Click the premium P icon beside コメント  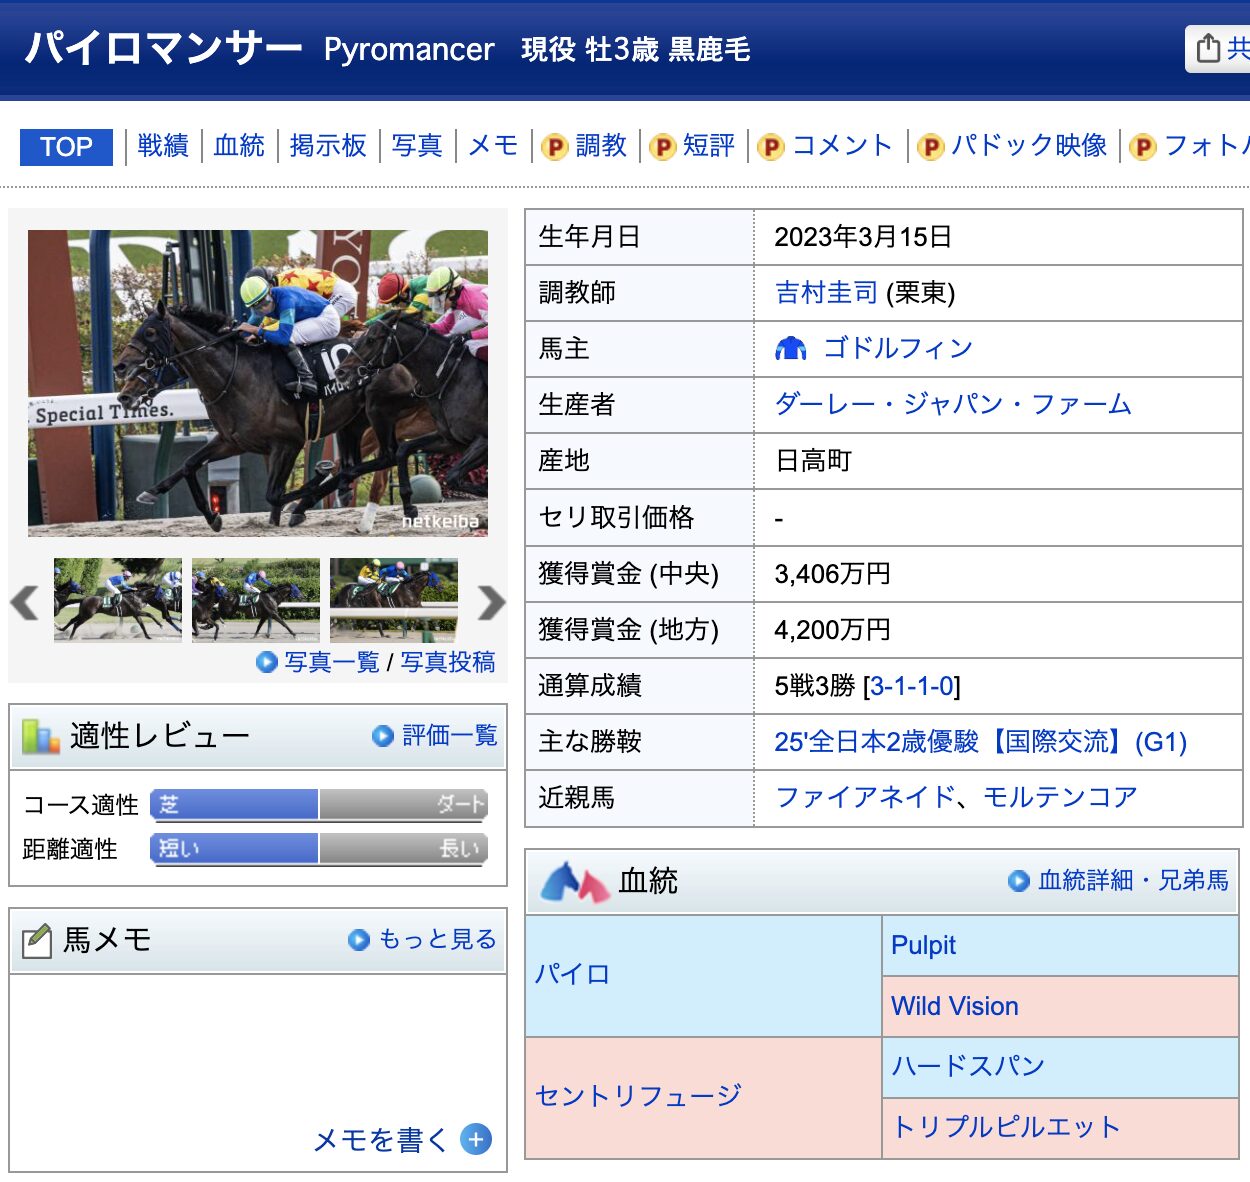pos(771,147)
